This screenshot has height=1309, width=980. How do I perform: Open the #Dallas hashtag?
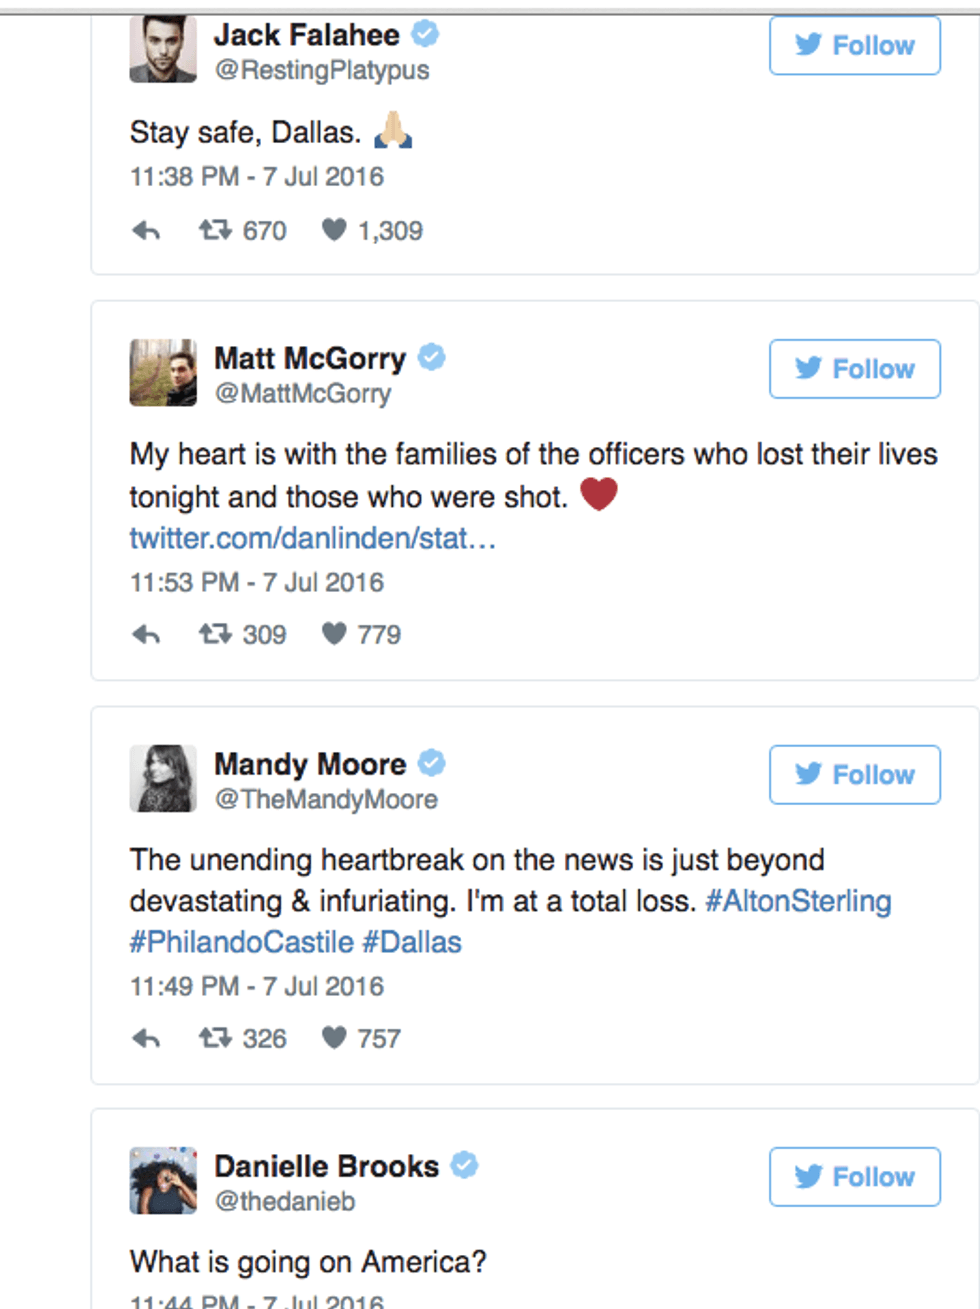tap(412, 943)
